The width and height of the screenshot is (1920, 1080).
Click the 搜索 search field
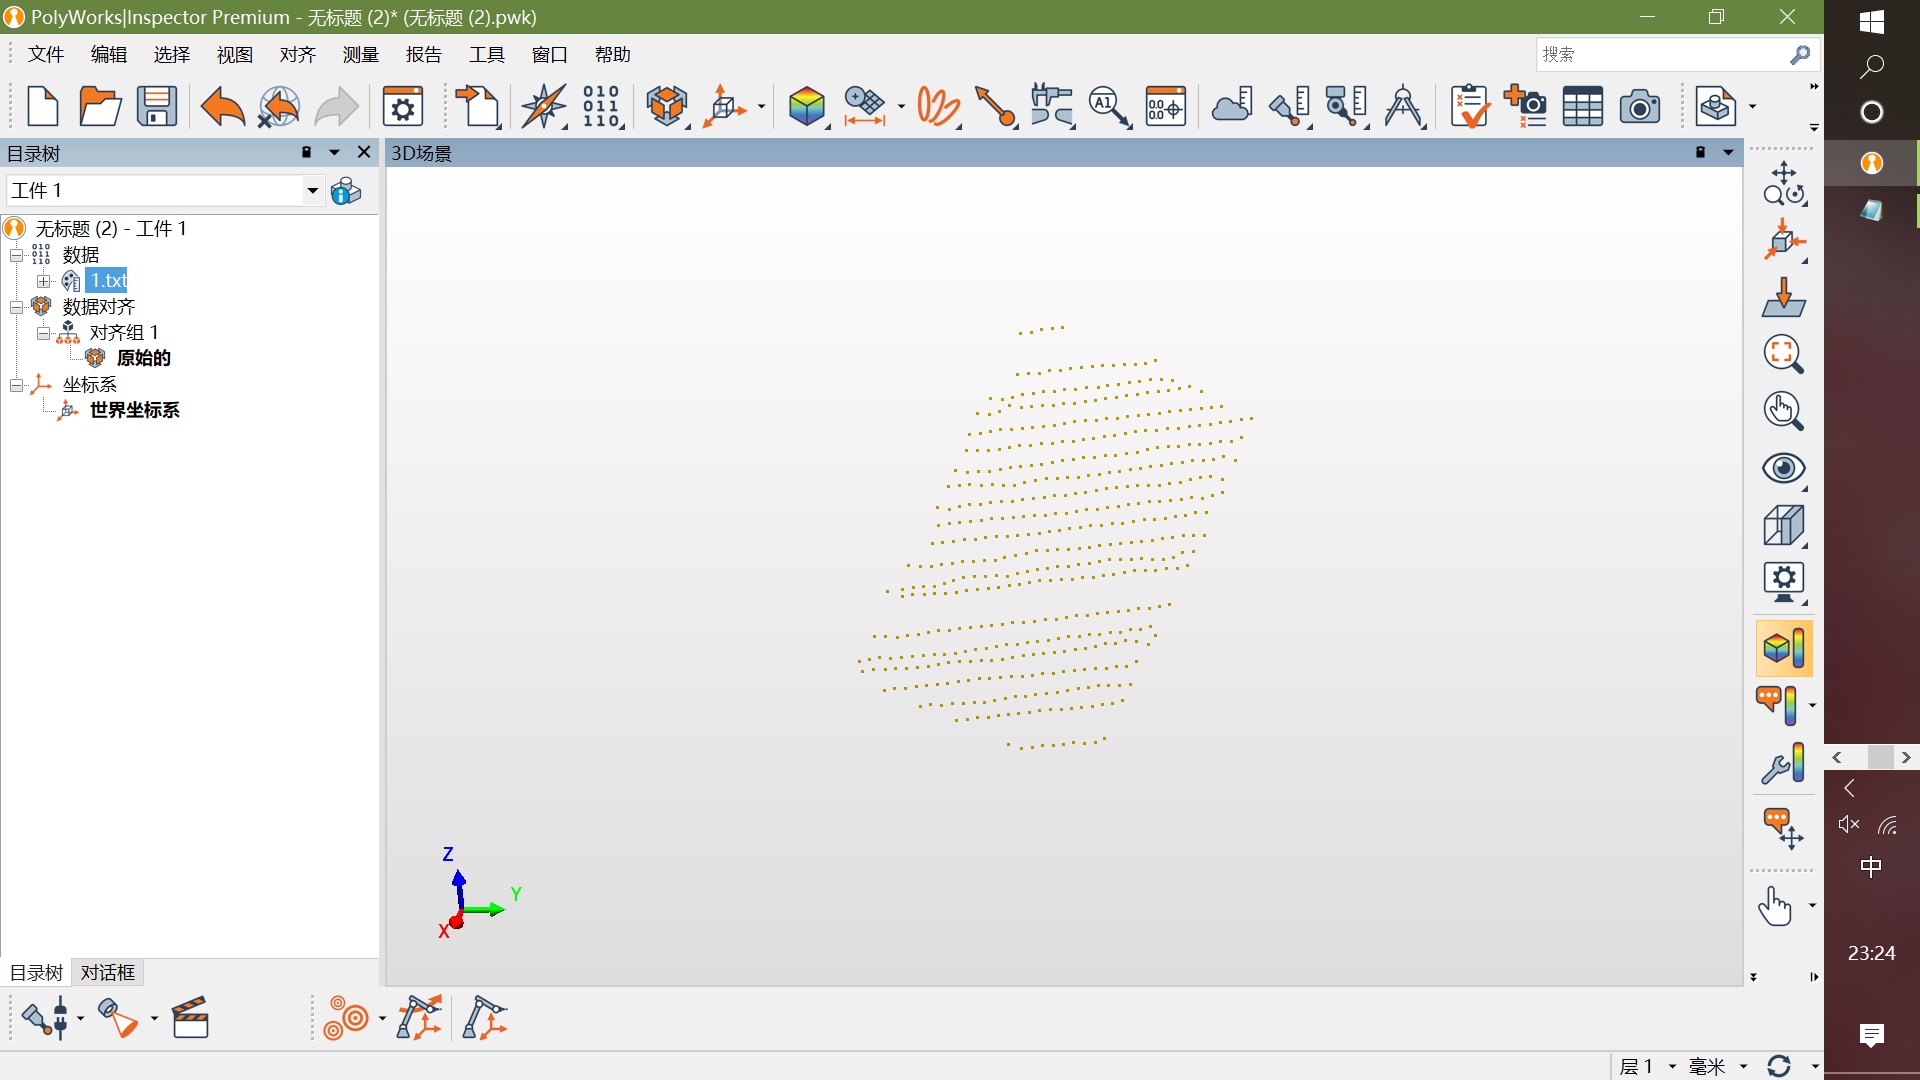(x=1660, y=55)
